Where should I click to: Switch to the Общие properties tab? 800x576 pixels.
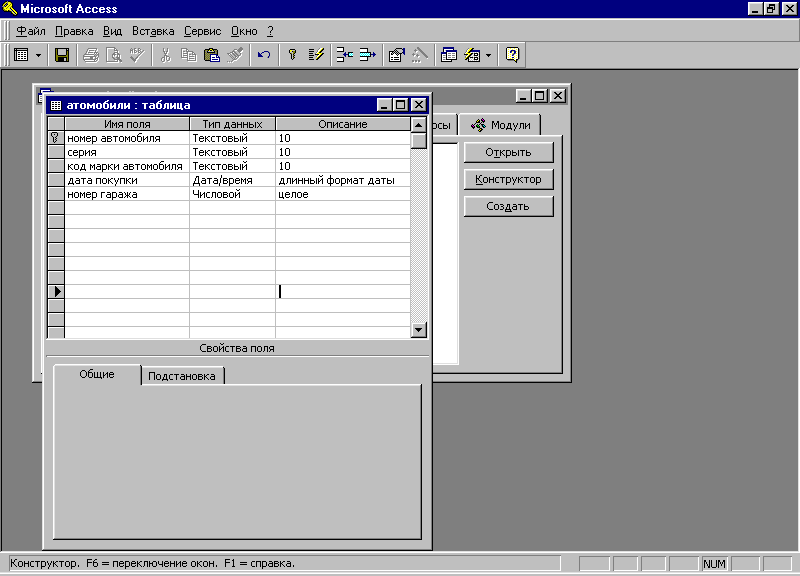pos(97,374)
